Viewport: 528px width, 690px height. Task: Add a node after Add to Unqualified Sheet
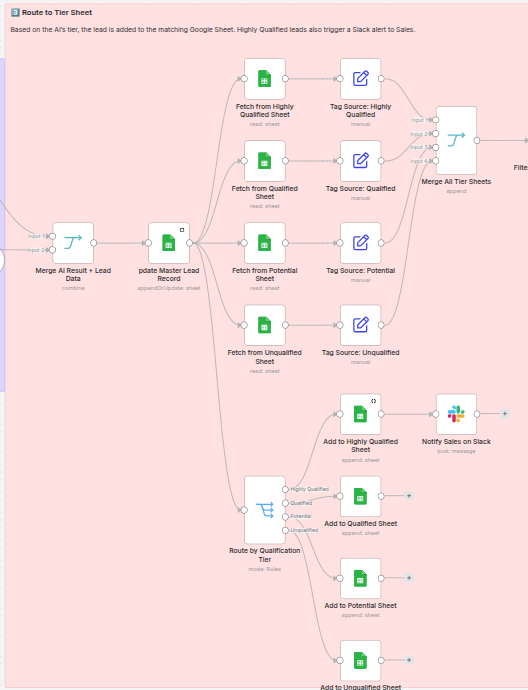pyautogui.click(x=409, y=660)
